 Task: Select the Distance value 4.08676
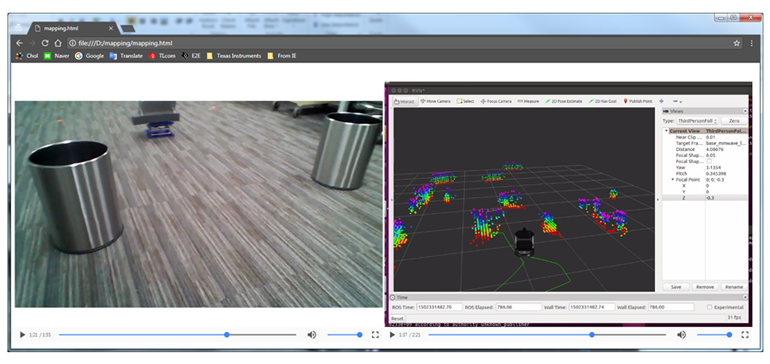(x=716, y=149)
